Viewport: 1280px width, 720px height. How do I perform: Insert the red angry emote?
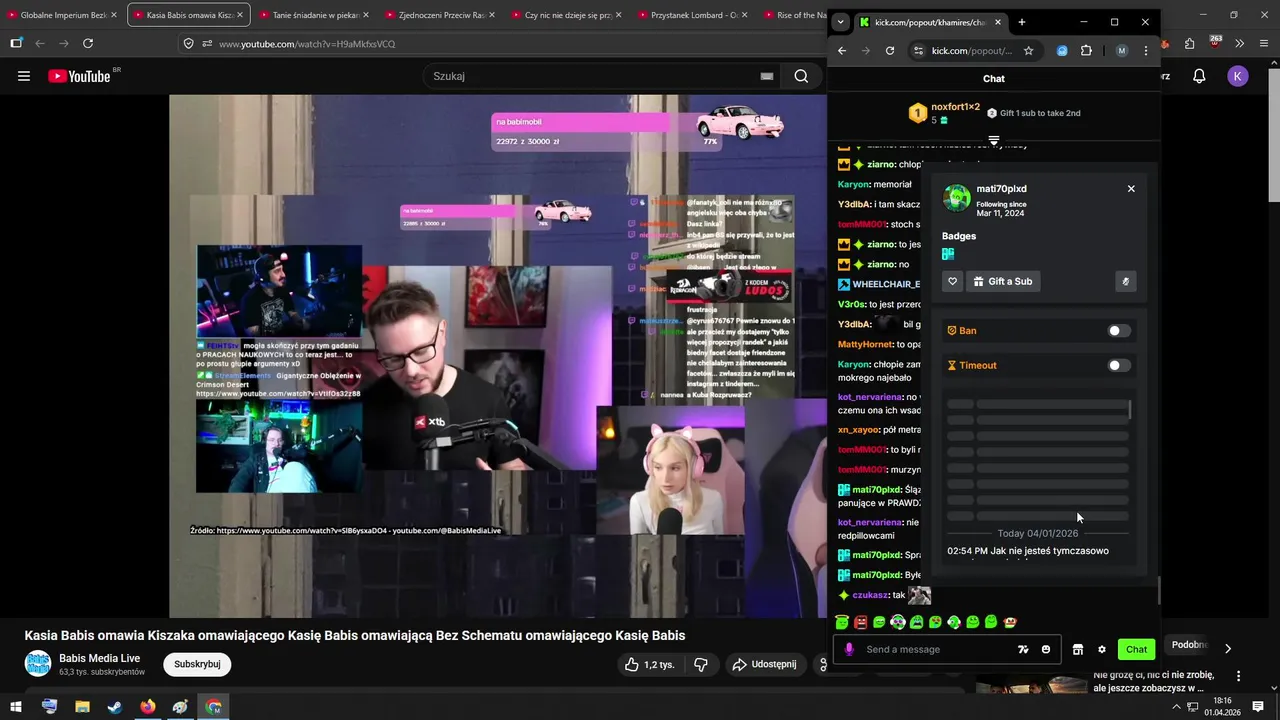860,622
